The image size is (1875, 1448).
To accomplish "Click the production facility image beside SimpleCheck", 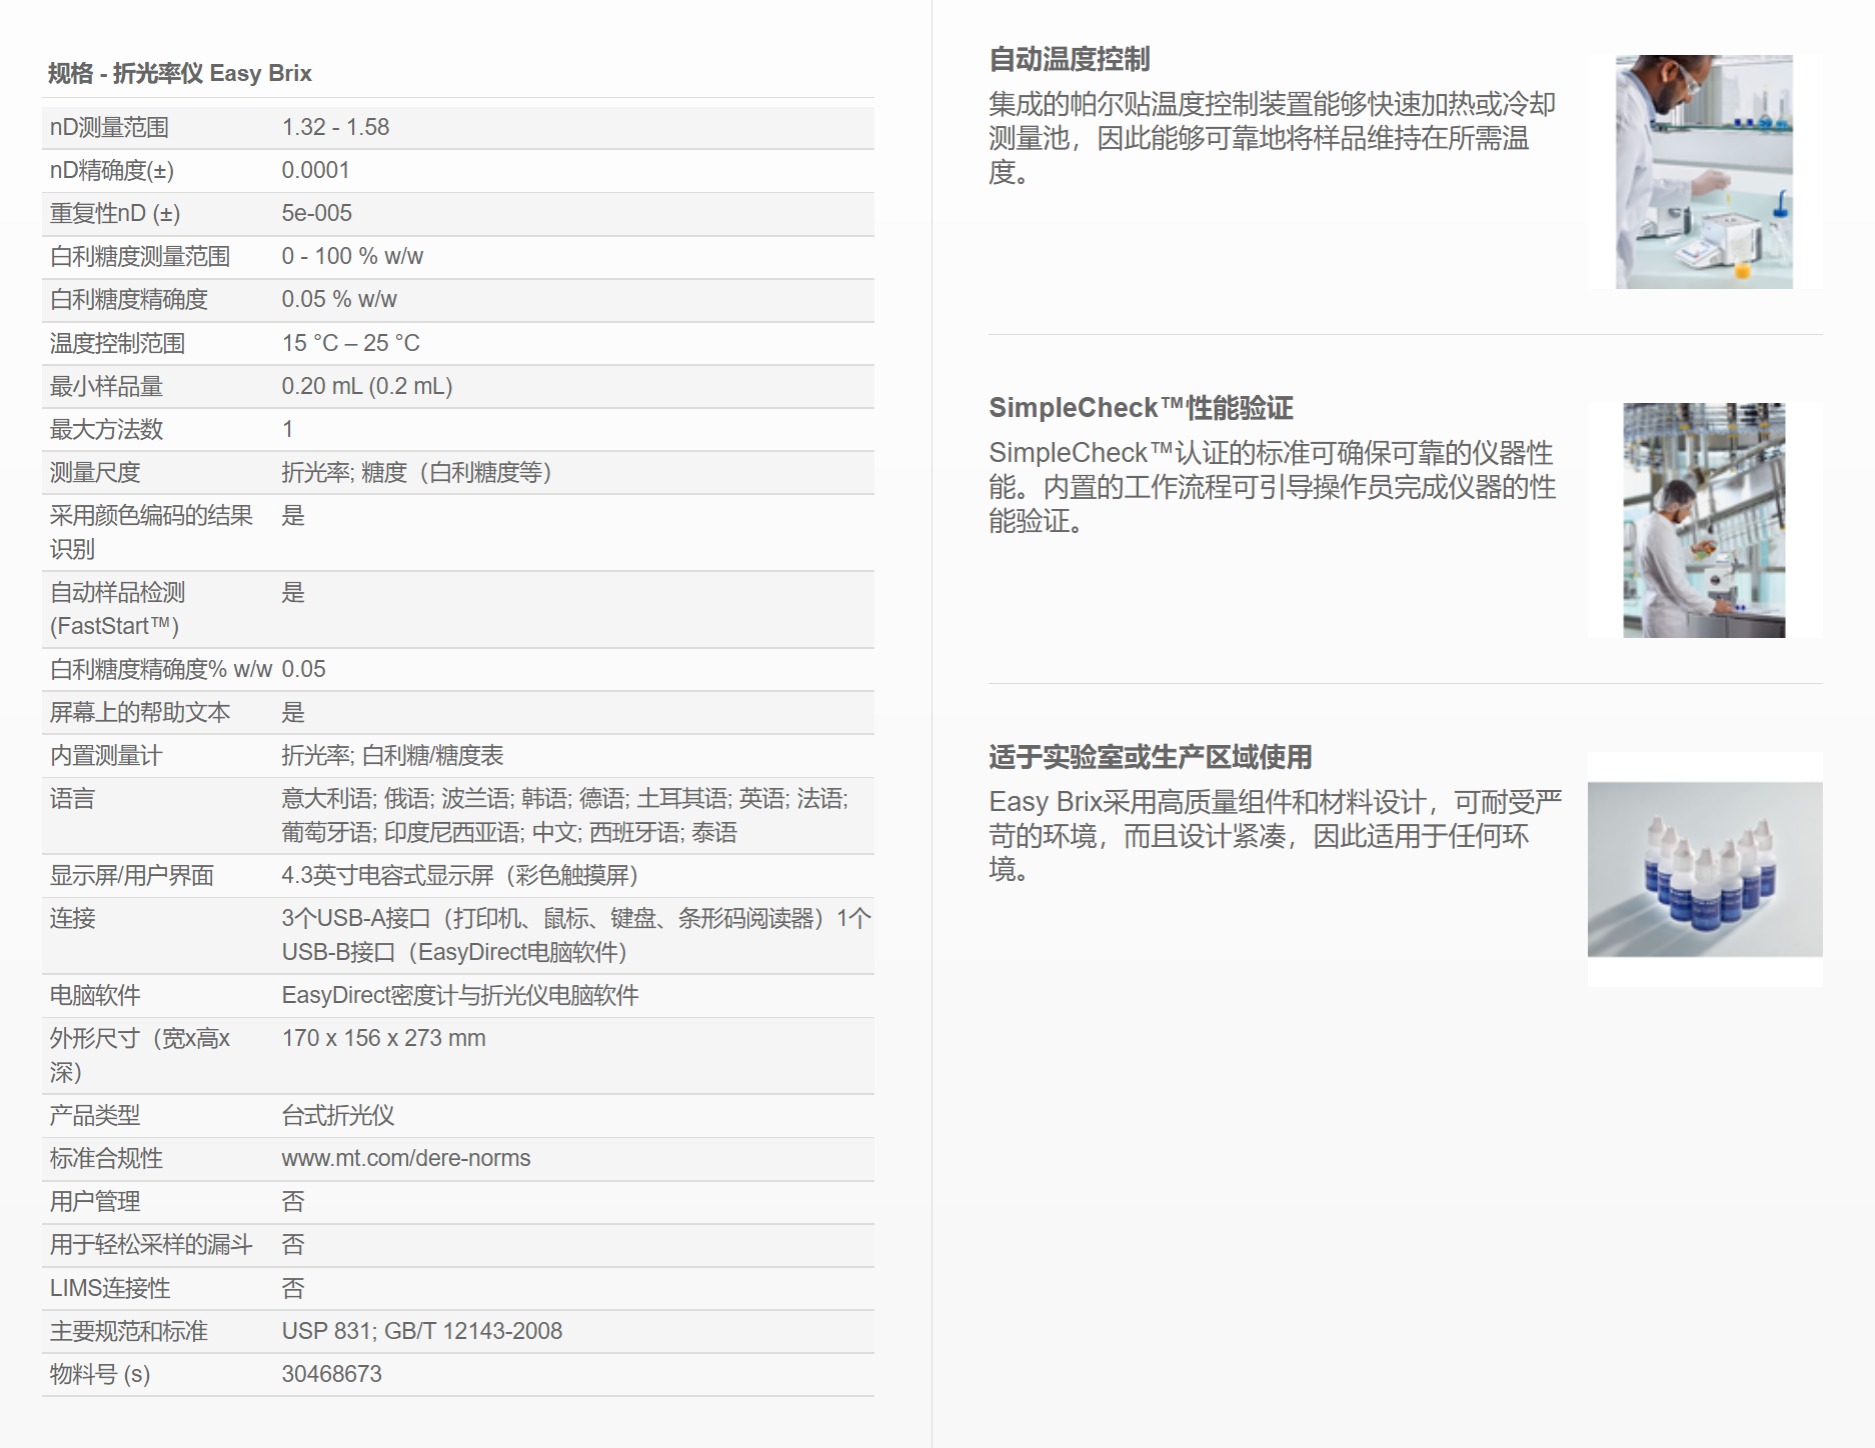I will (1703, 520).
